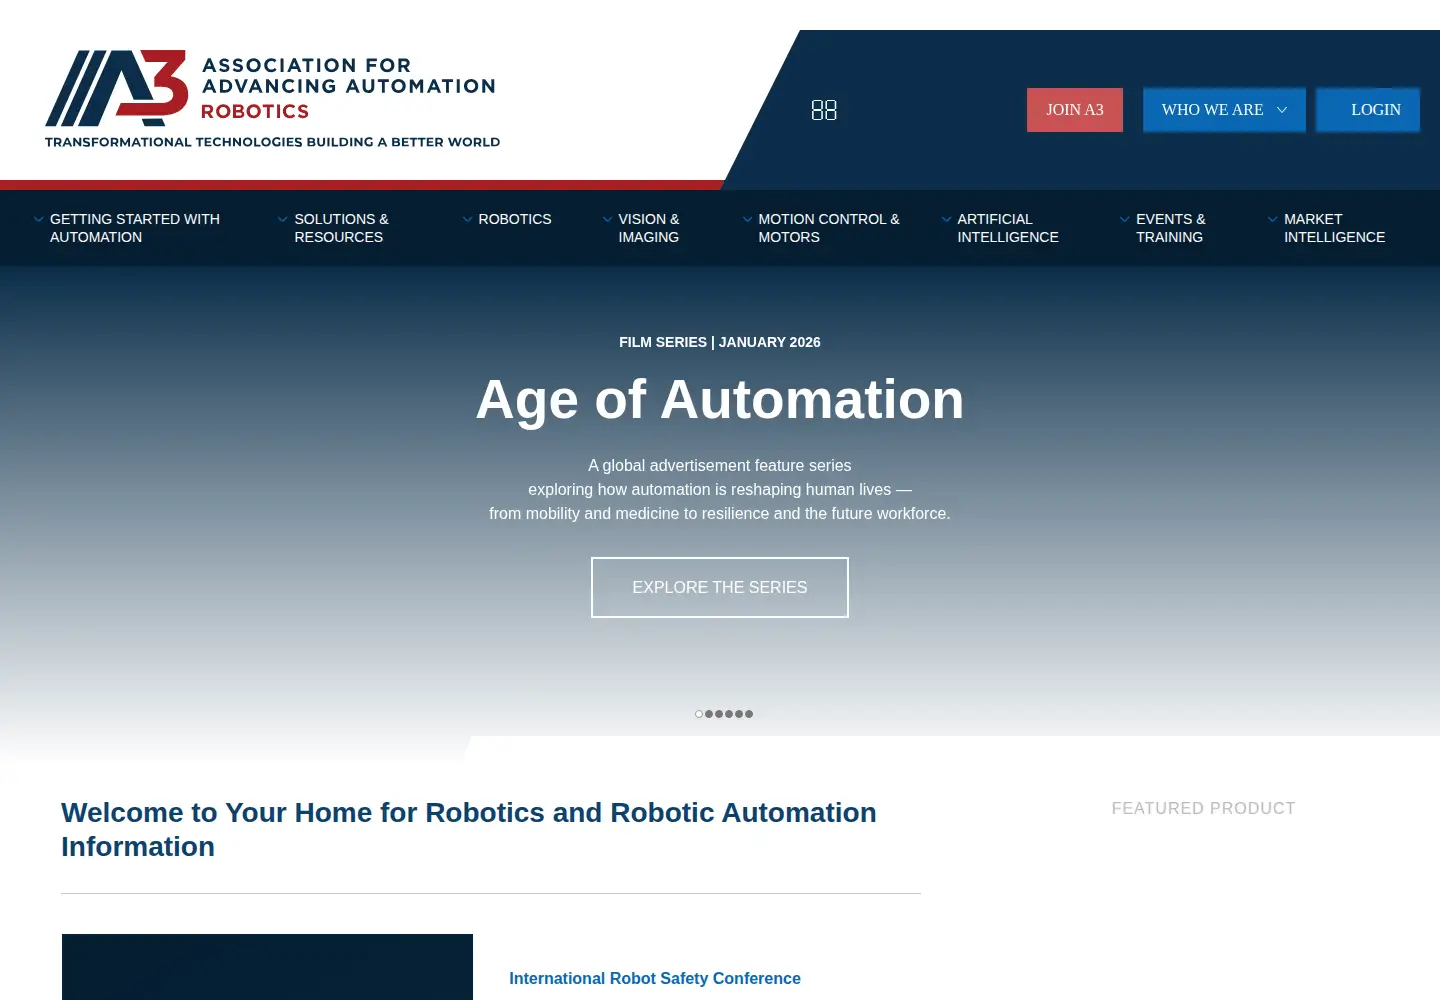Select the sixth carousel slide dot
The width and height of the screenshot is (1440, 1000).
click(749, 714)
